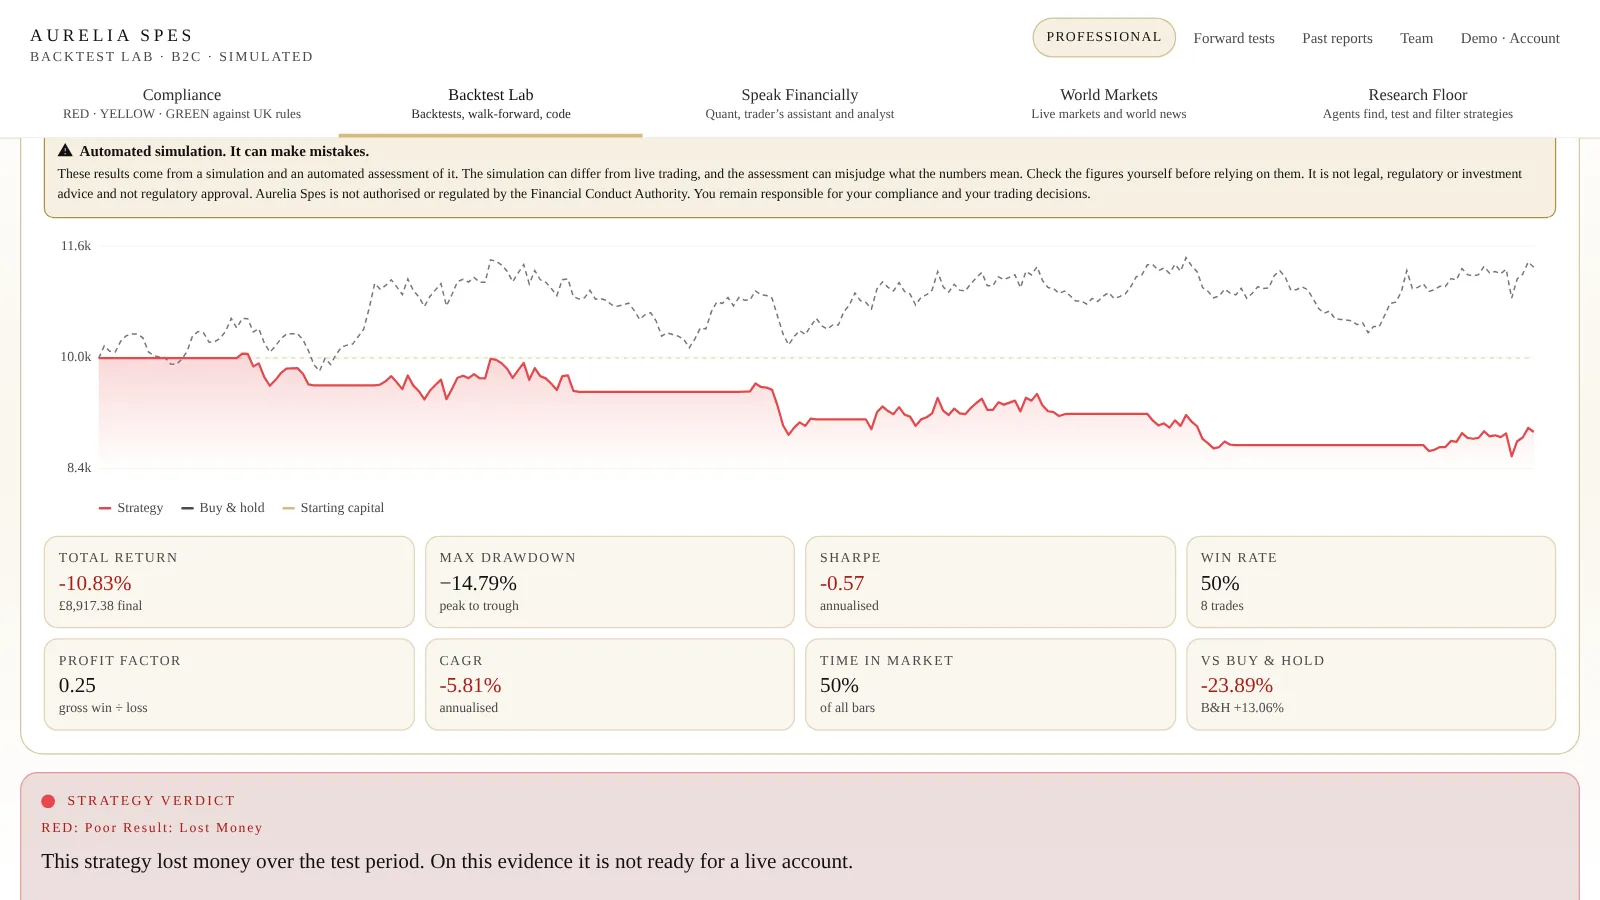Viewport: 1600px width, 900px height.
Task: Click the 'gross win ÷ loss' caption
Action: coord(103,708)
